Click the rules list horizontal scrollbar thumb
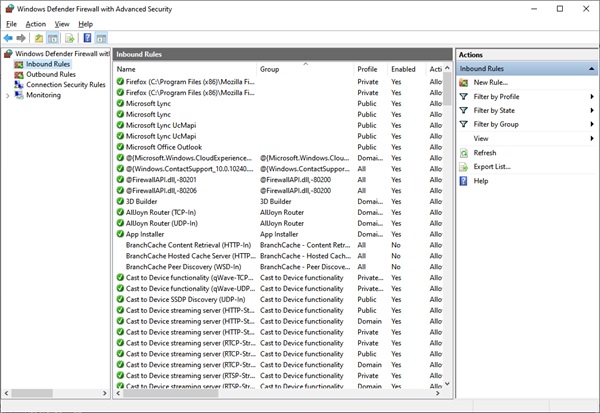 tap(171, 393)
